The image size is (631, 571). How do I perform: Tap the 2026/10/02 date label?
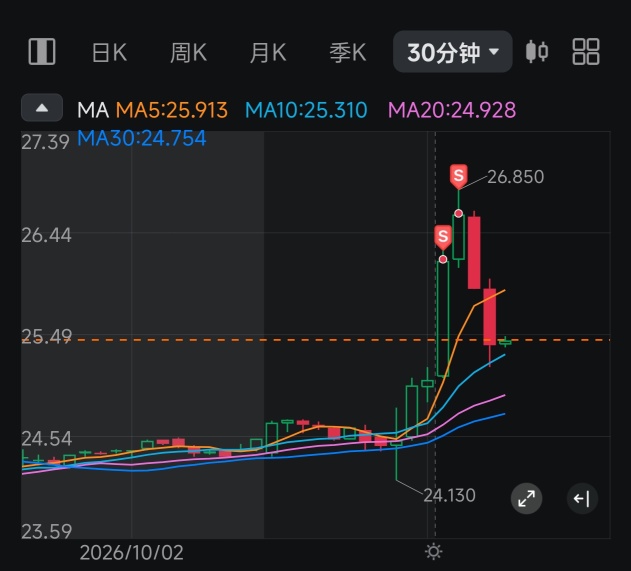coord(132,552)
